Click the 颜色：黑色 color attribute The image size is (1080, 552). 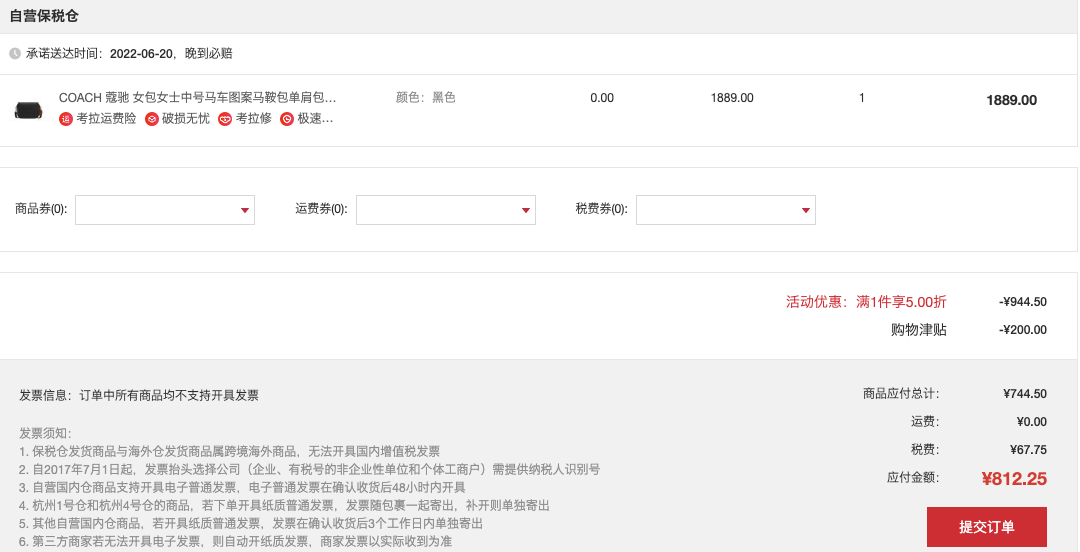(x=426, y=97)
